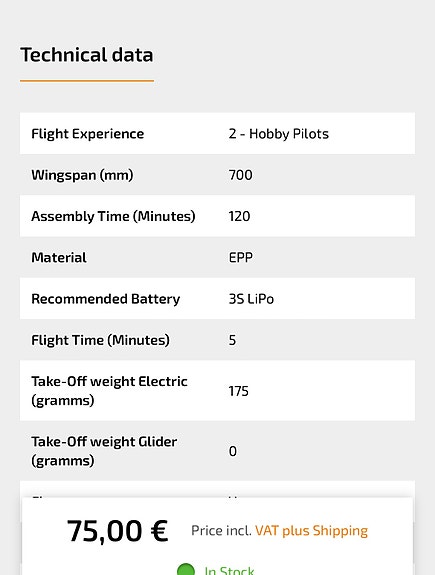Click the Wingspan (mm) label

click(x=82, y=175)
